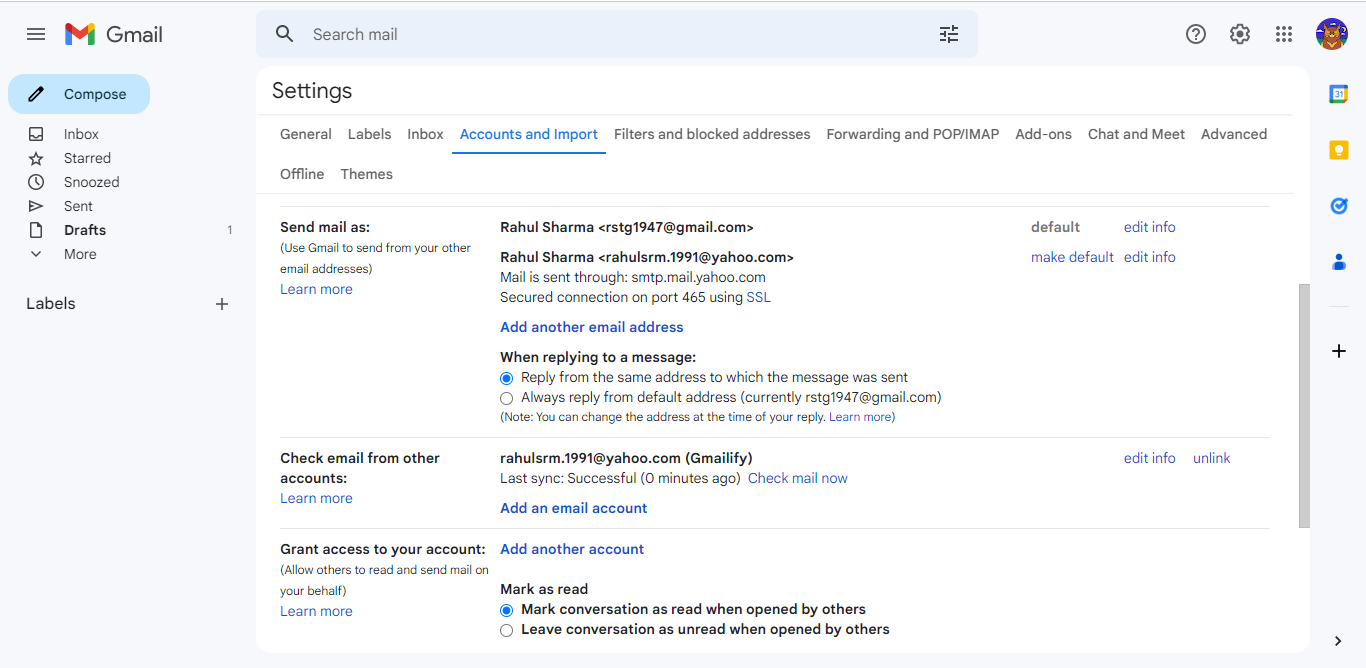Click the Sent arrow icon

[36, 206]
